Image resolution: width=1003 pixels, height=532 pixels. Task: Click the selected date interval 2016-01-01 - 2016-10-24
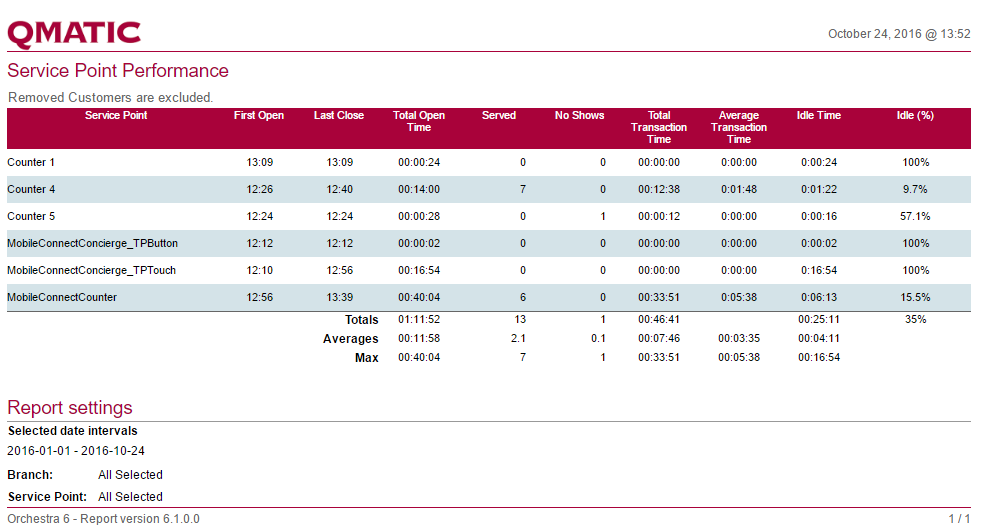point(76,451)
